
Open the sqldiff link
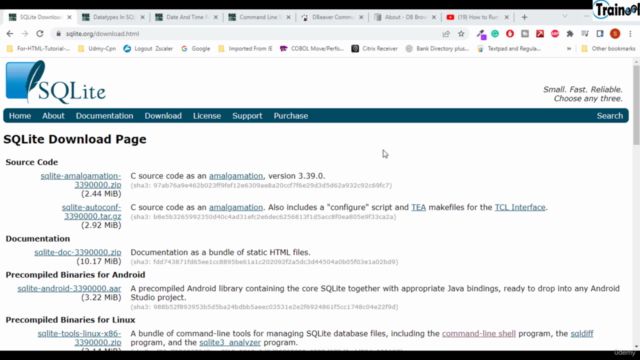click(582, 334)
